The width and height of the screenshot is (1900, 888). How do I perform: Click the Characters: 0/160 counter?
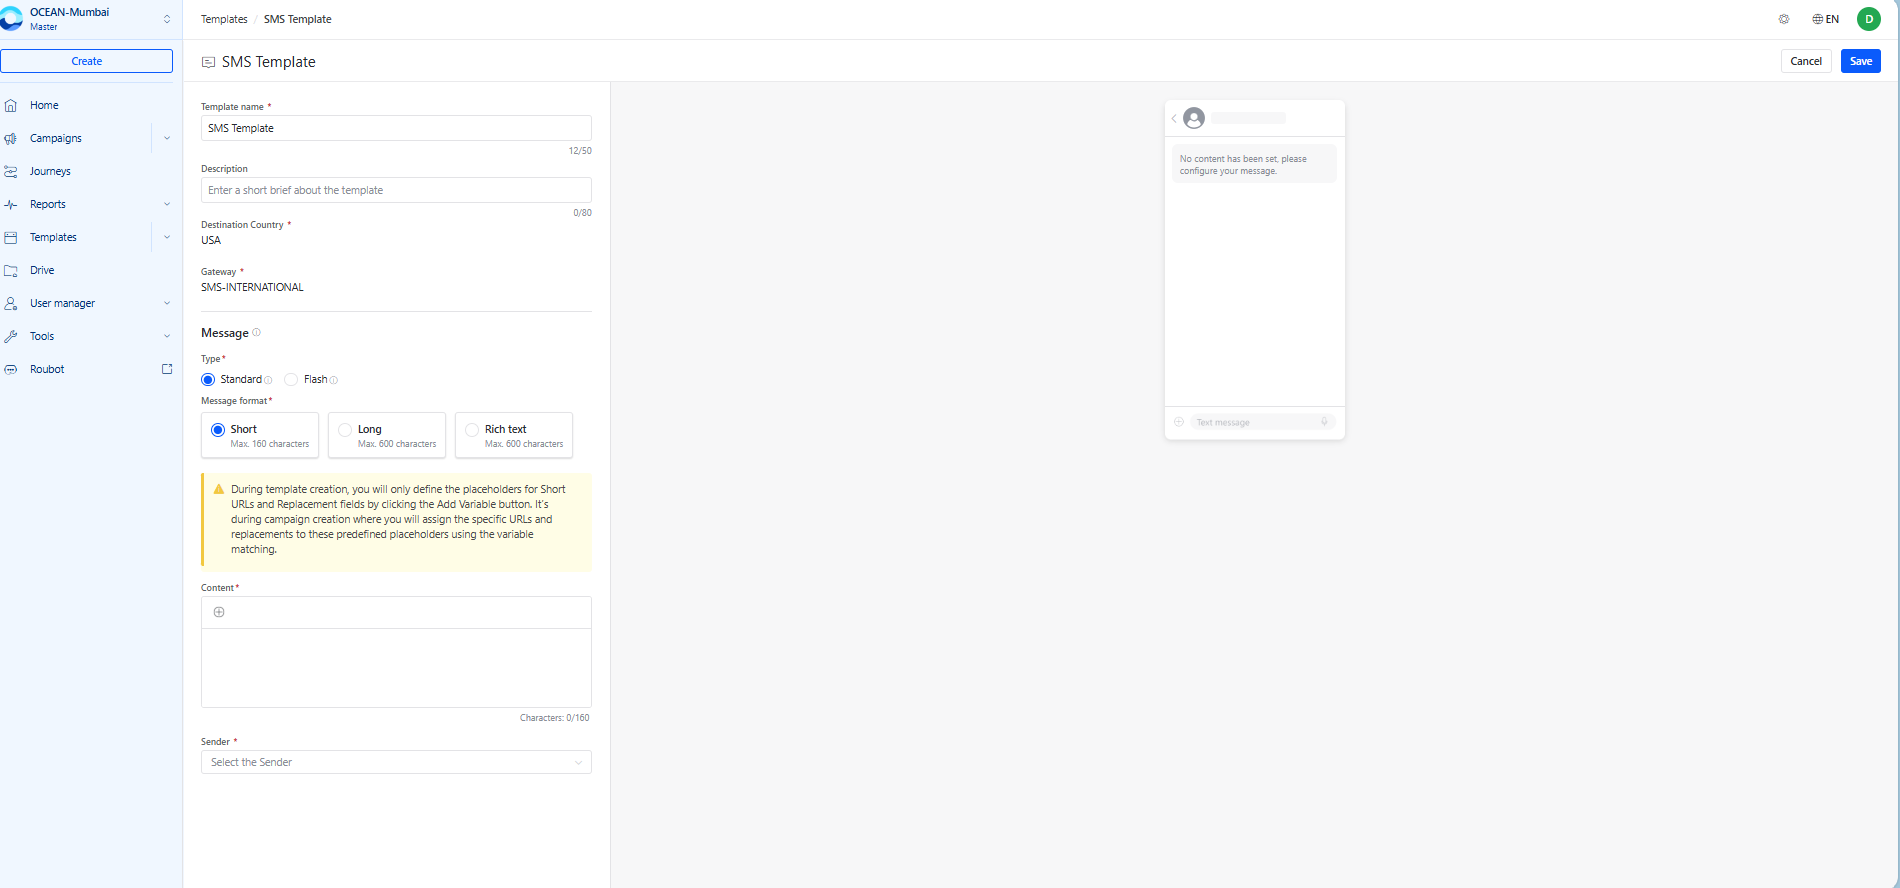tap(554, 718)
